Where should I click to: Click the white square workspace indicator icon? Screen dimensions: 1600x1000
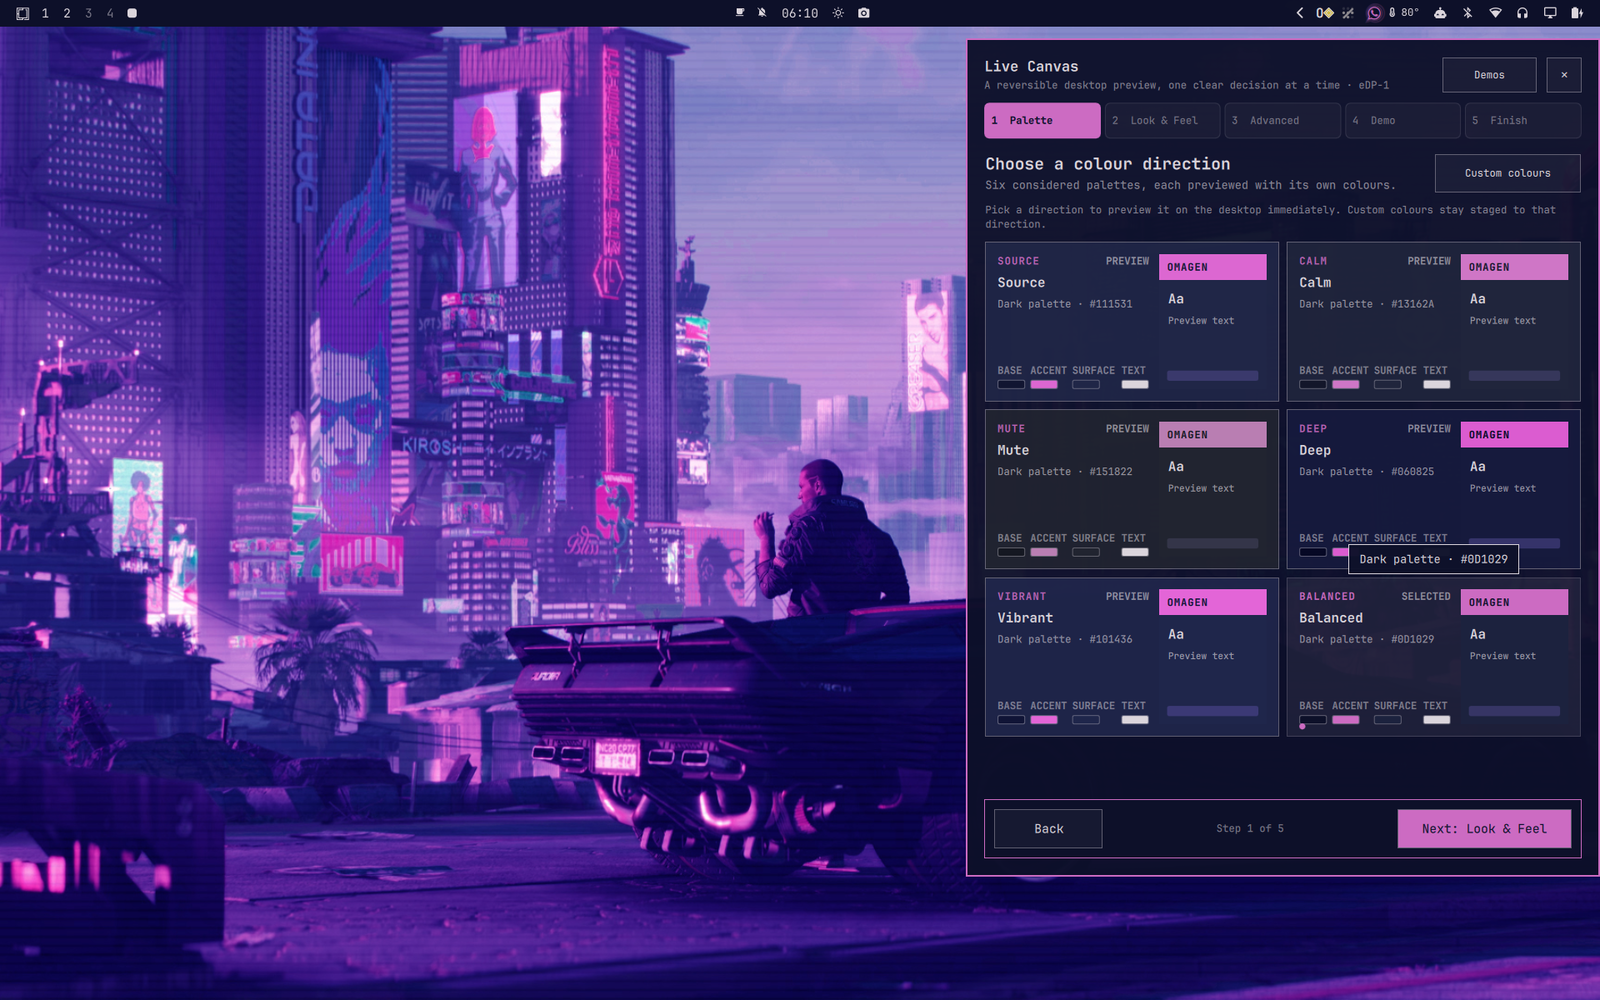(x=132, y=13)
